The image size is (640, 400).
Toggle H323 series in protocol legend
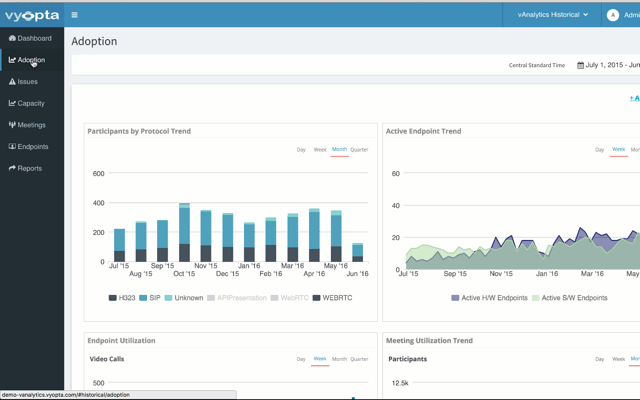[x=122, y=298]
